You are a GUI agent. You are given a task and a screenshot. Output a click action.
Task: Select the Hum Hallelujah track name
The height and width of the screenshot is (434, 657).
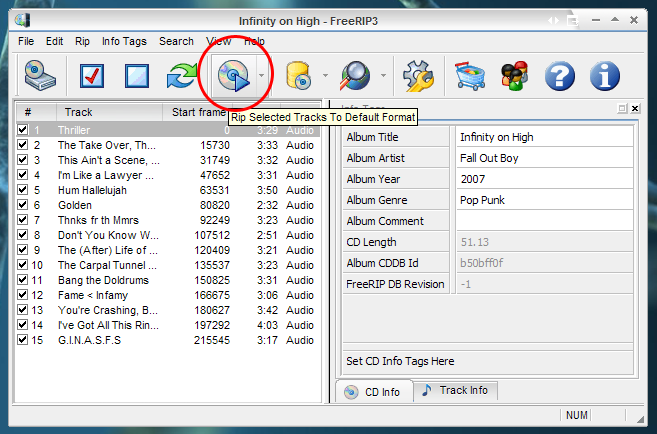pyautogui.click(x=92, y=190)
